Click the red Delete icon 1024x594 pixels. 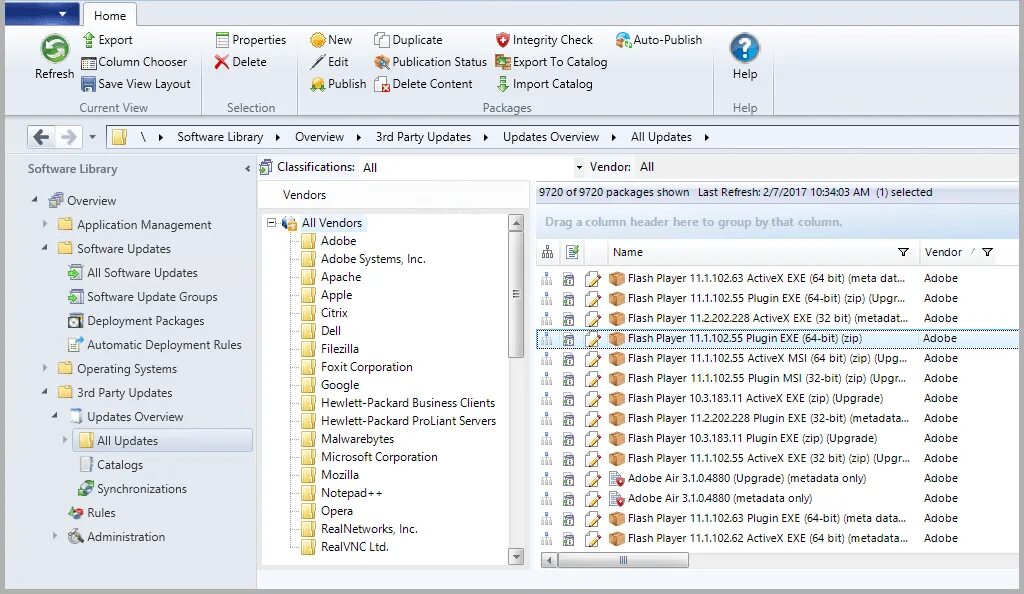pos(221,62)
